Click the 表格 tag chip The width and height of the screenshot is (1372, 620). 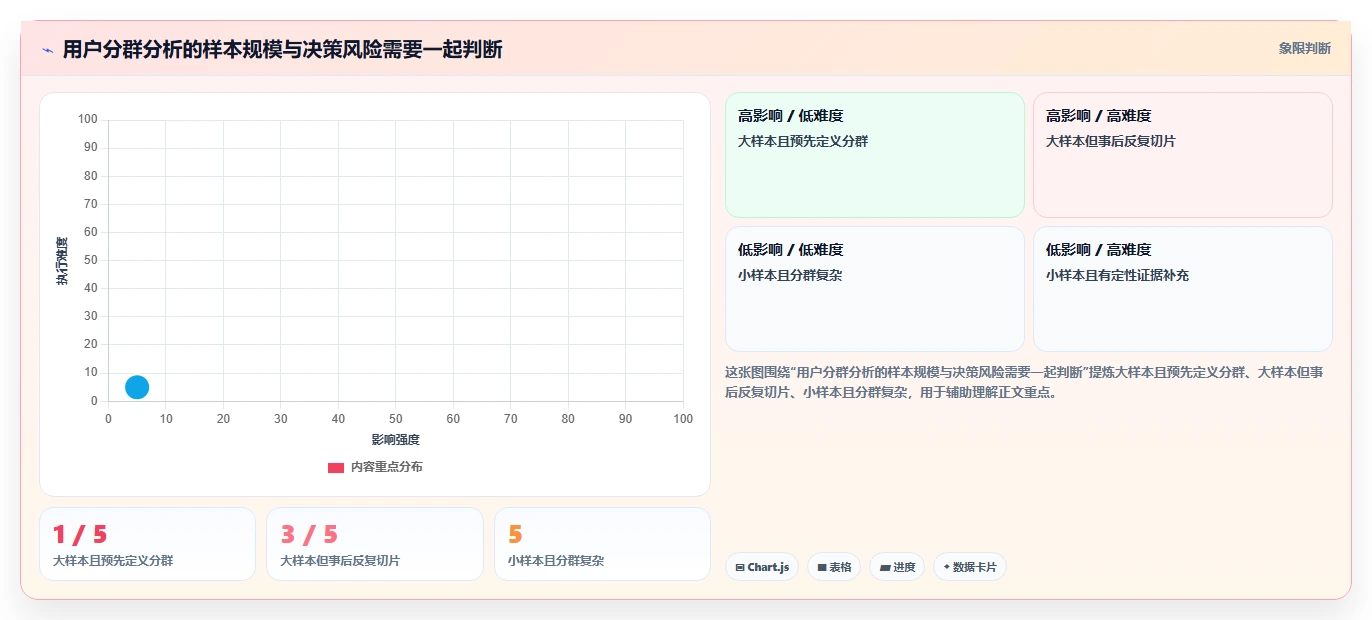(834, 567)
